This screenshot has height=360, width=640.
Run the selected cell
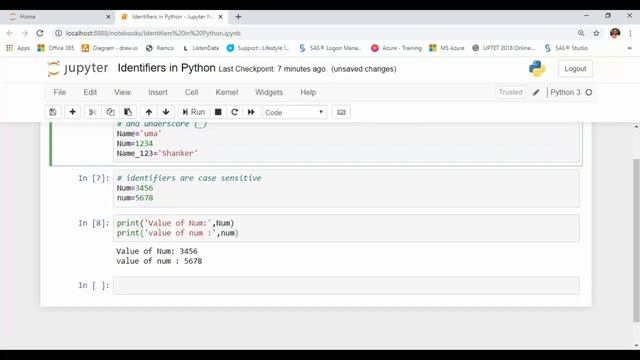193,112
